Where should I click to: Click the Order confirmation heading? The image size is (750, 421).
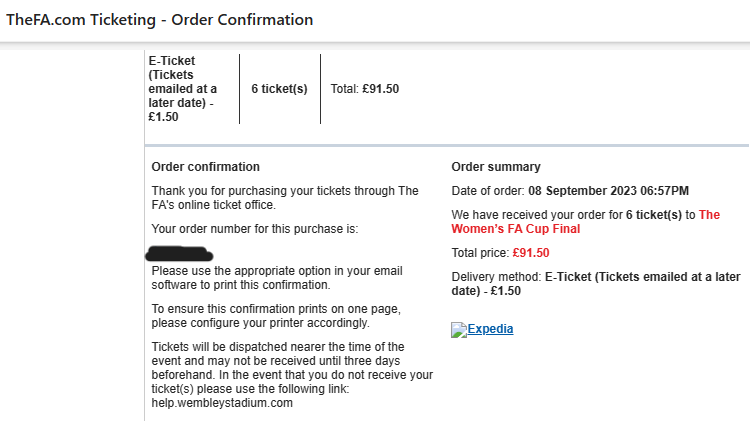(206, 166)
